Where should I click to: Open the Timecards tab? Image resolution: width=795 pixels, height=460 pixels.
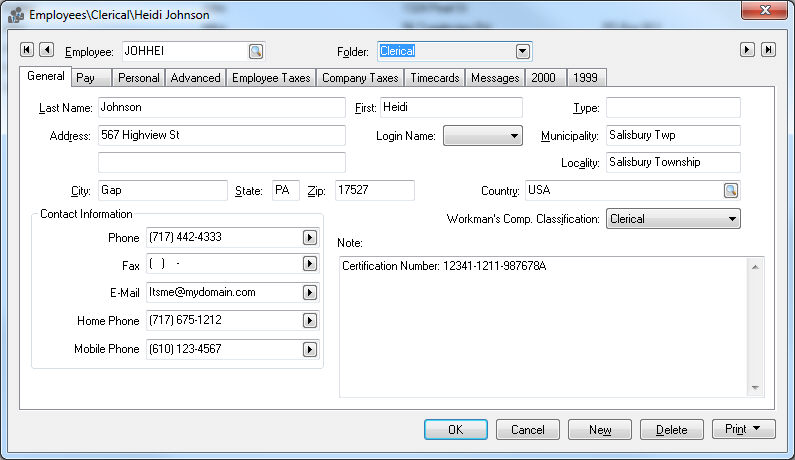point(435,78)
